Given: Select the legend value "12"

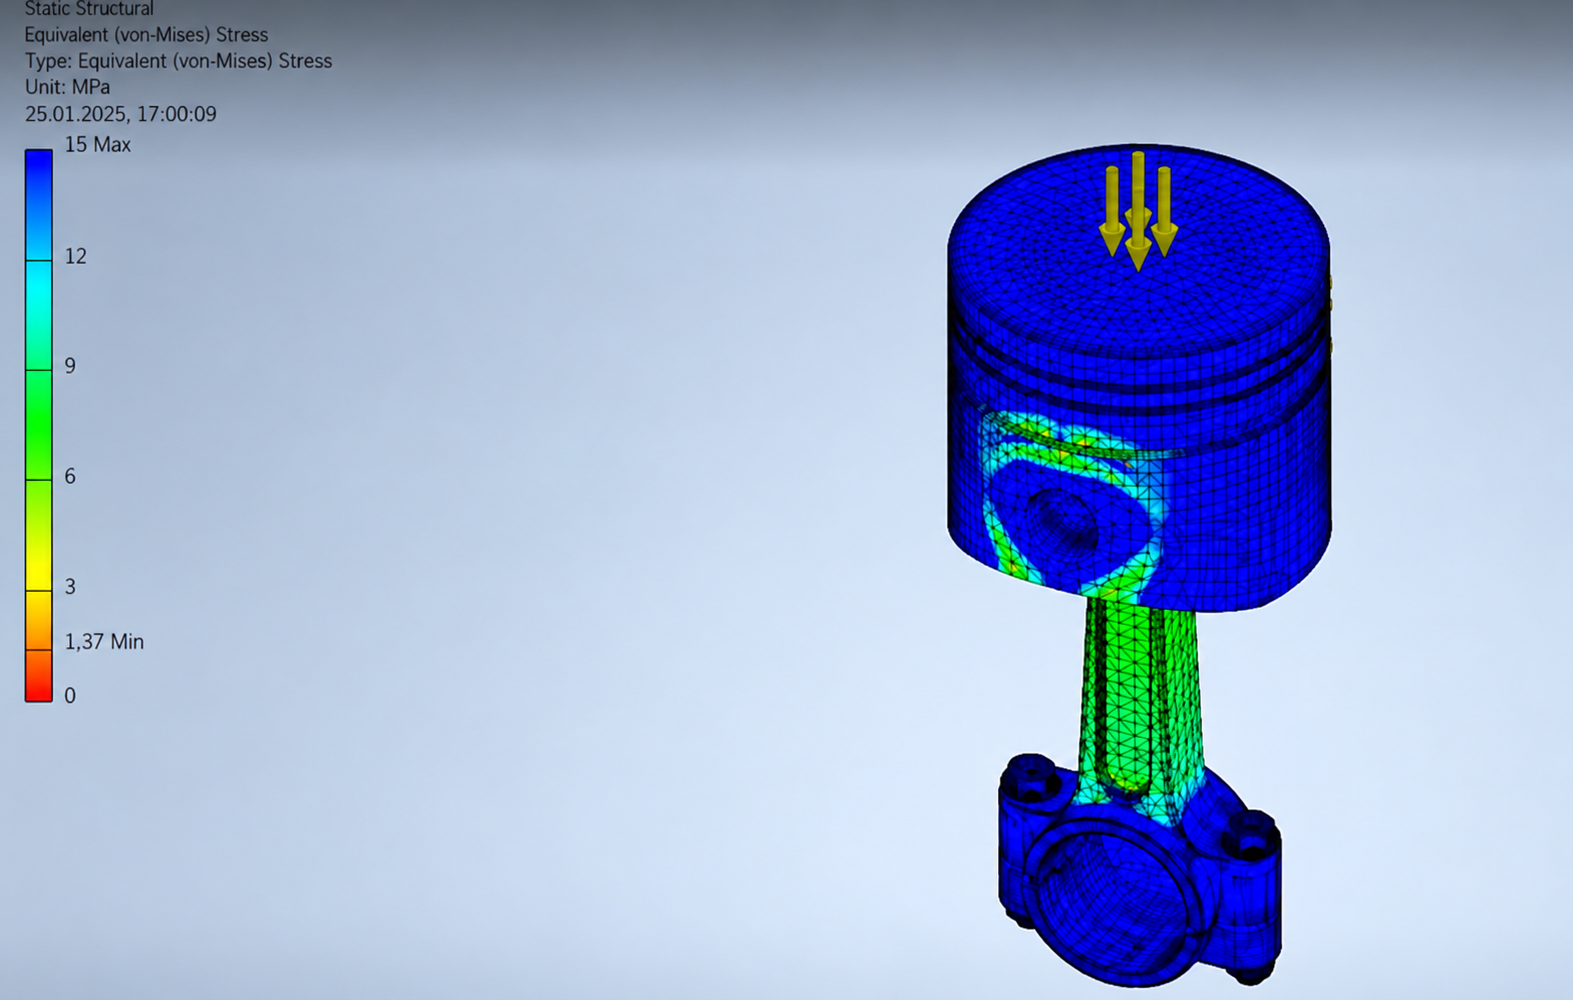Looking at the screenshot, I should pos(75,256).
